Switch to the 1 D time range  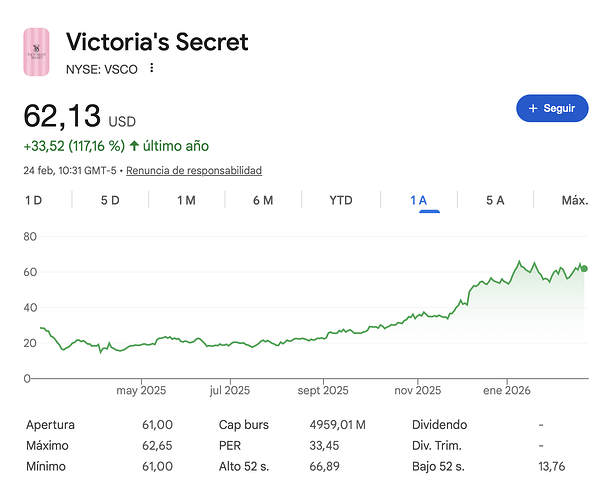tap(34, 200)
